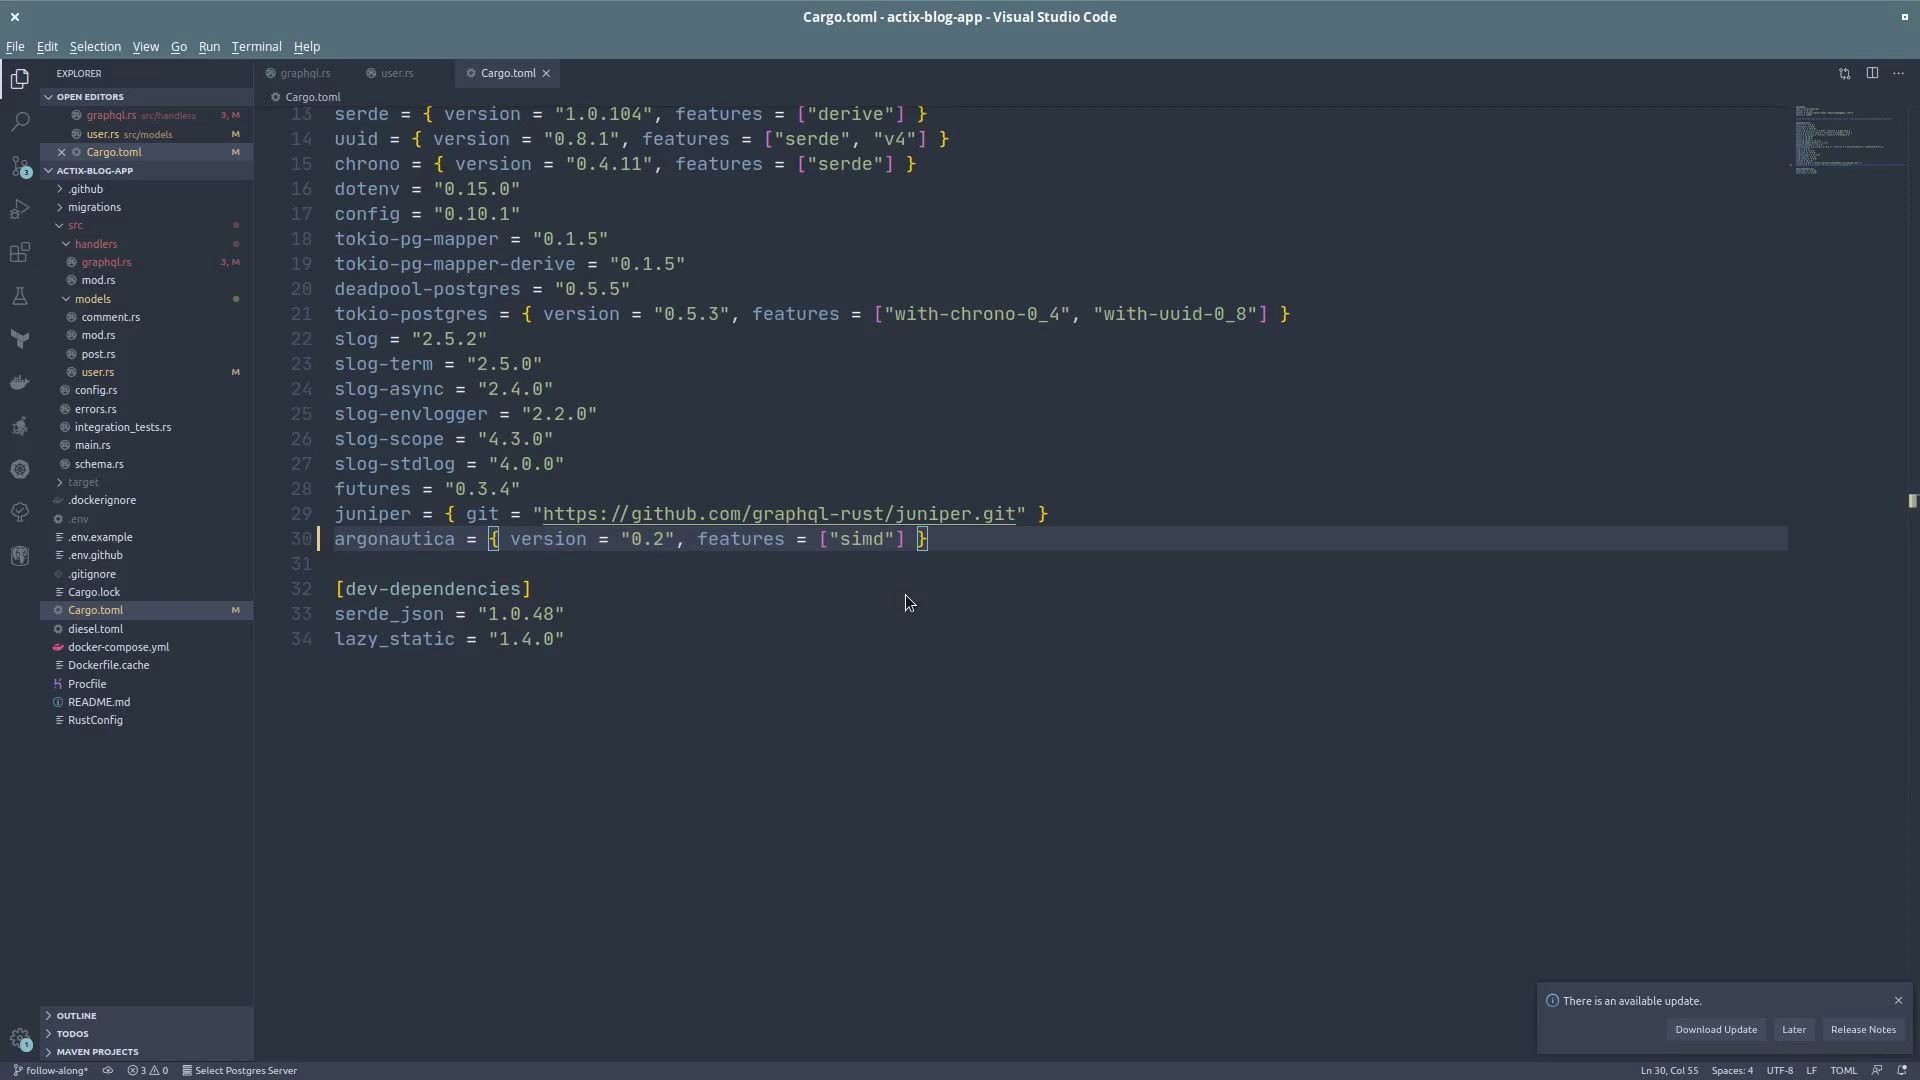Viewport: 1920px width, 1080px height.
Task: Open the File menu
Action: point(15,46)
